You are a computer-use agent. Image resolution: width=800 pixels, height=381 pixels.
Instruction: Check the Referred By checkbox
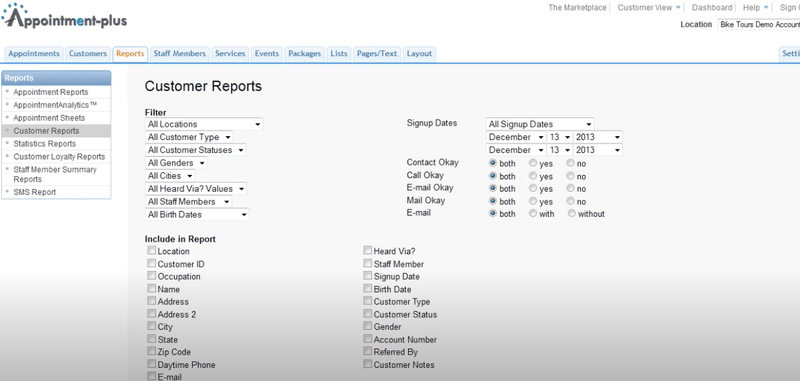(x=368, y=351)
